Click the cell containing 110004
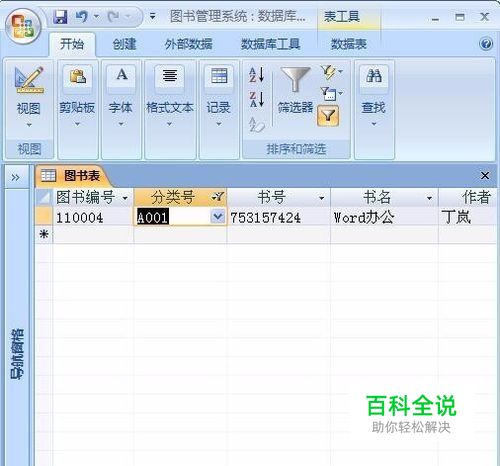Viewport: 500px width, 466px height. tap(93, 217)
